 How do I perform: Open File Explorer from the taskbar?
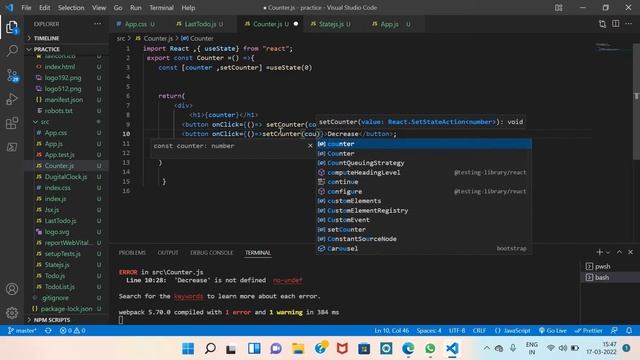point(298,349)
